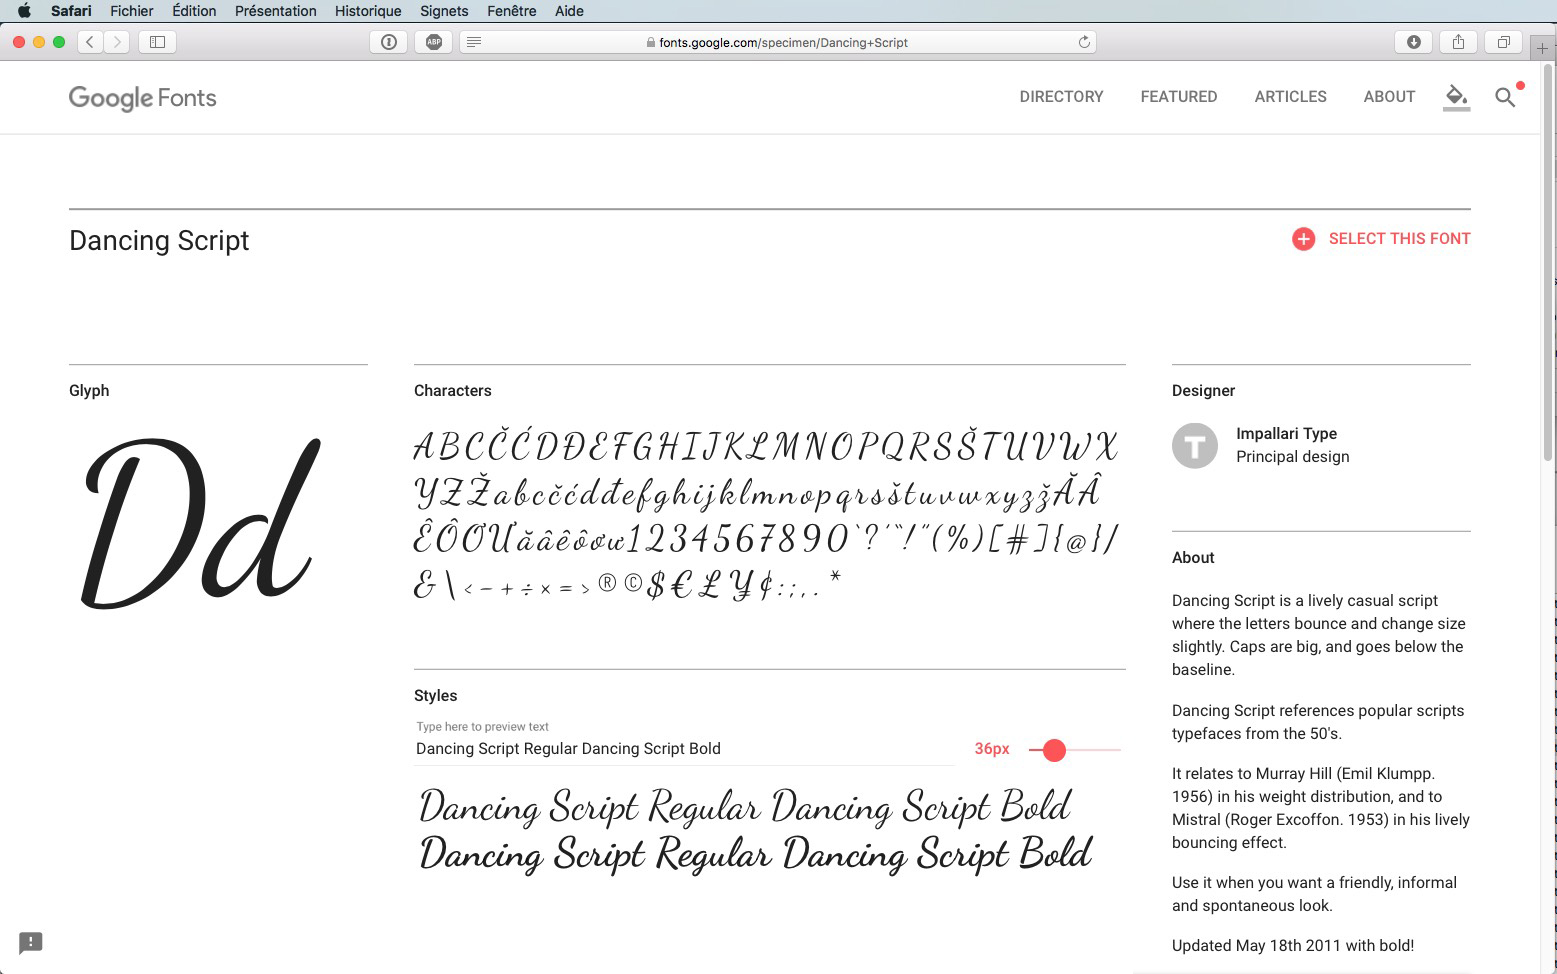Open the feedback exclamation icon
This screenshot has width=1557, height=974.
pos(31,943)
